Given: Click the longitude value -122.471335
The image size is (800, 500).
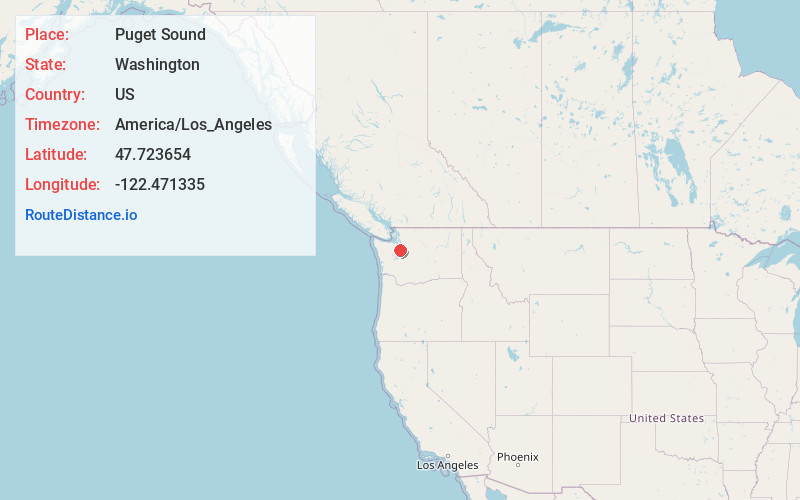Looking at the screenshot, I should (x=160, y=184).
